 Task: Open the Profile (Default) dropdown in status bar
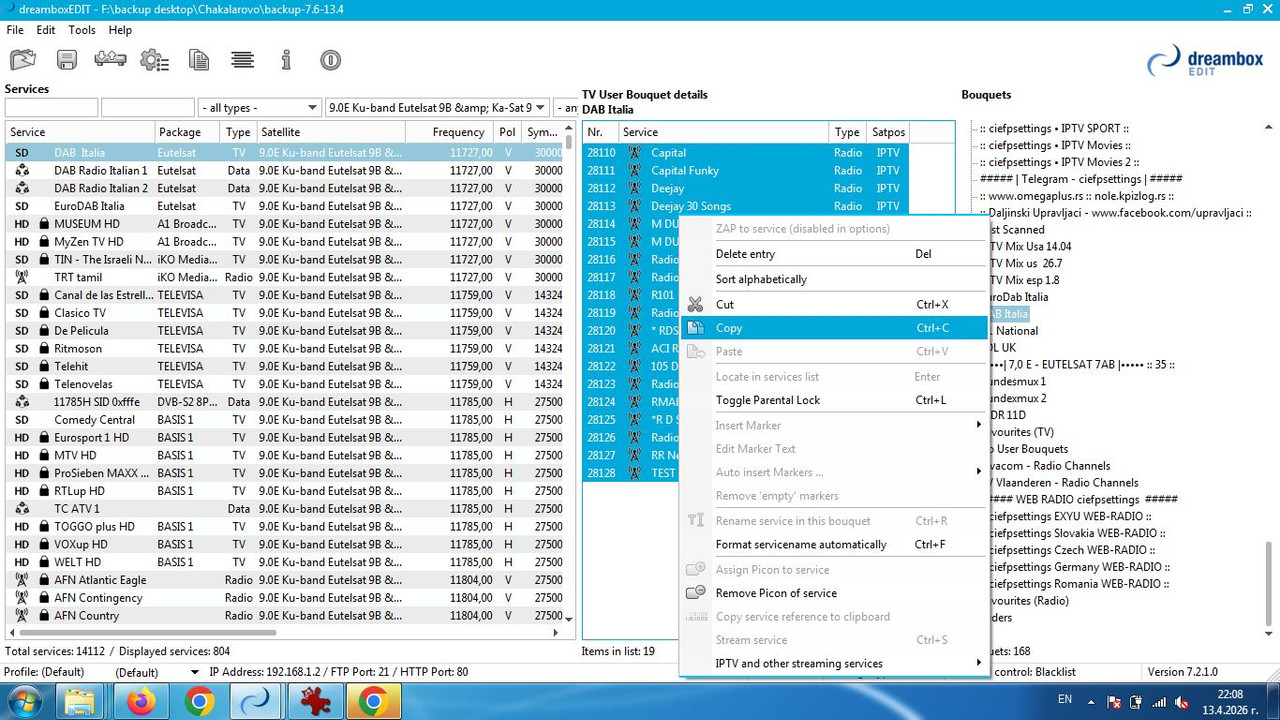coord(157,672)
